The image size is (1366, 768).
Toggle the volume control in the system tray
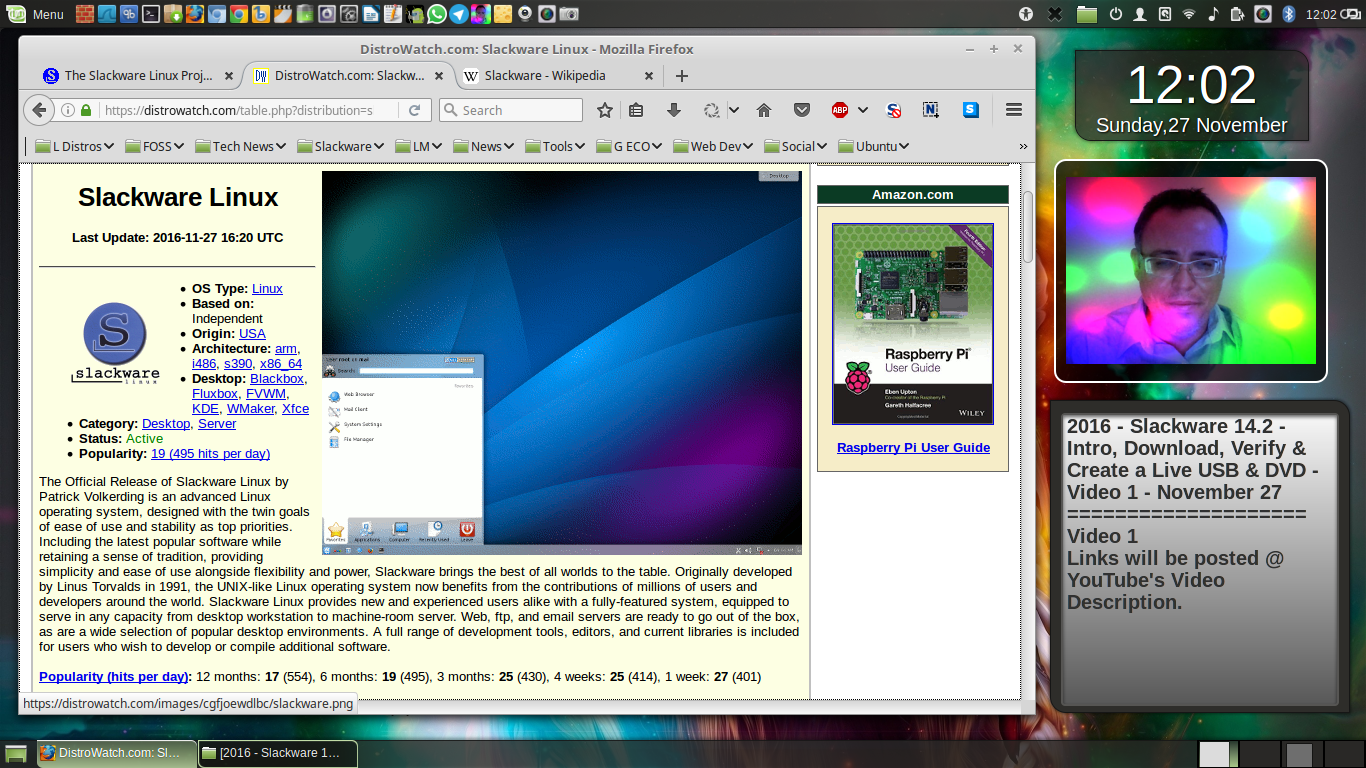click(x=1213, y=14)
